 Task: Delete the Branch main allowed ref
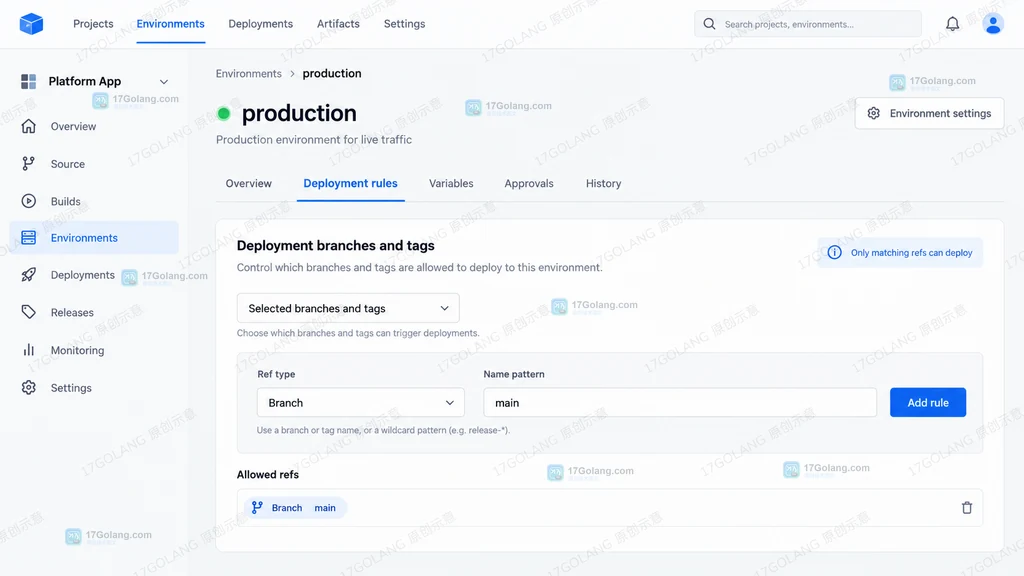pyautogui.click(x=967, y=507)
